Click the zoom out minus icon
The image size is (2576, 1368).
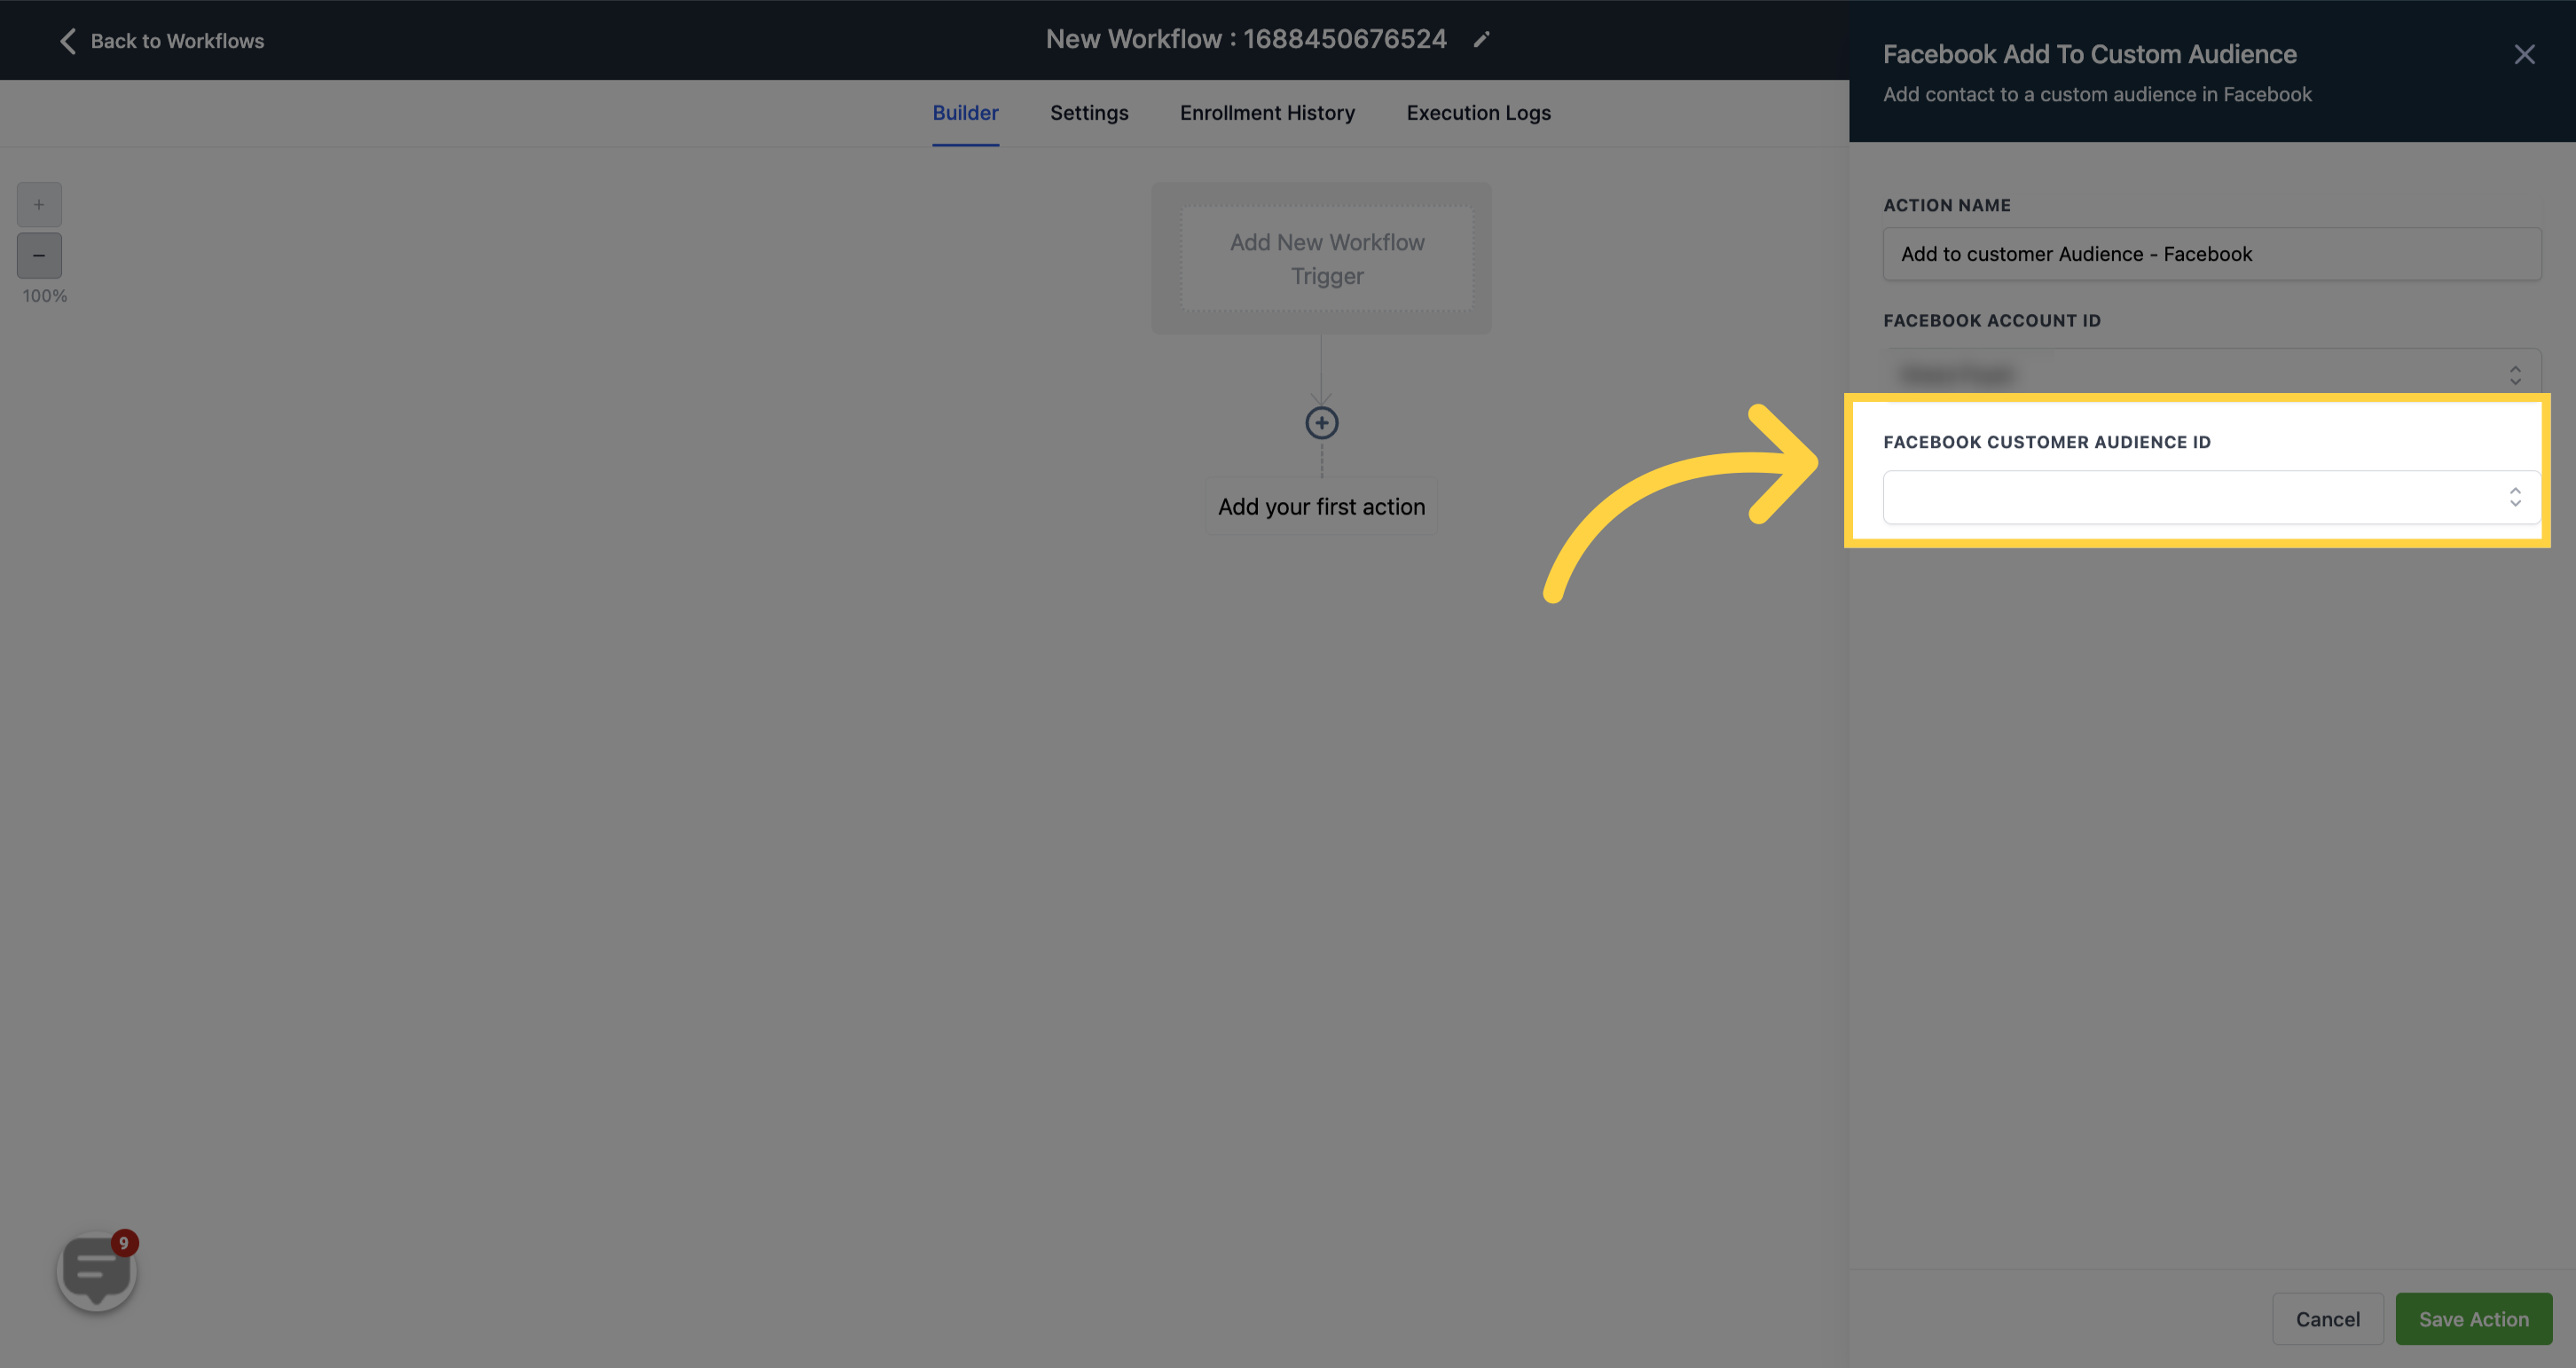click(x=39, y=256)
